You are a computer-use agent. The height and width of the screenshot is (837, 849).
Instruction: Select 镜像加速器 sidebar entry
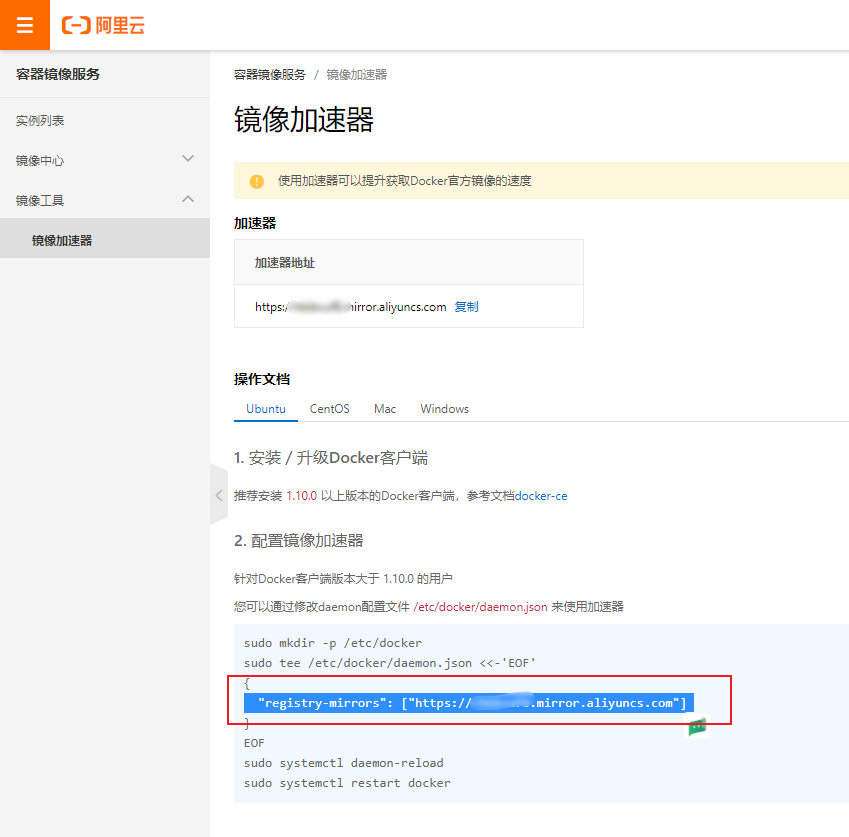tap(105, 238)
